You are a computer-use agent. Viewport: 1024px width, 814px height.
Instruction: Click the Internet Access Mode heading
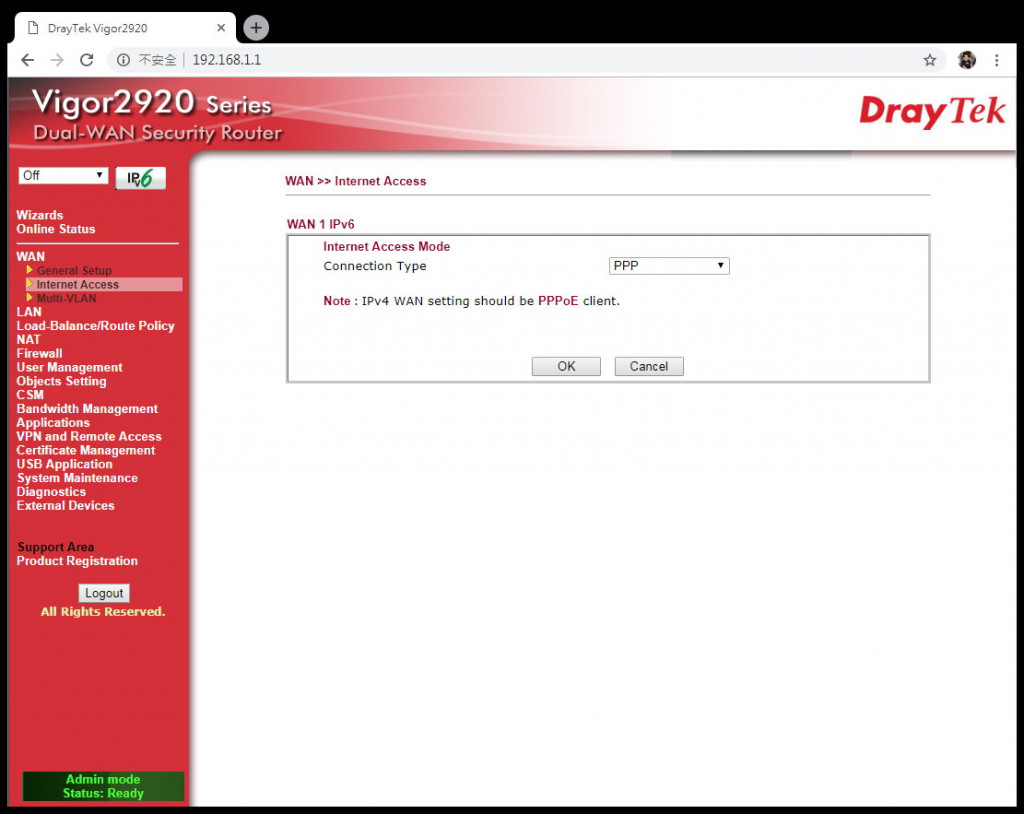pos(386,246)
